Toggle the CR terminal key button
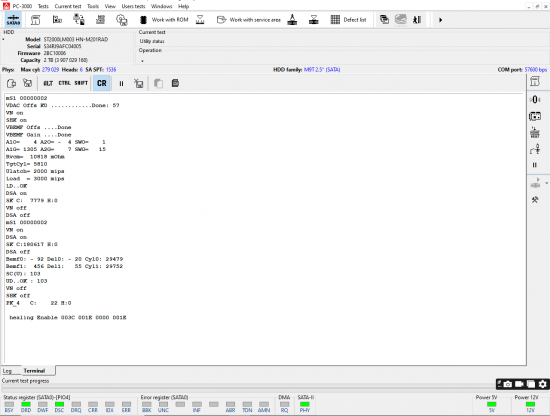The width and height of the screenshot is (550, 416). click(x=102, y=83)
